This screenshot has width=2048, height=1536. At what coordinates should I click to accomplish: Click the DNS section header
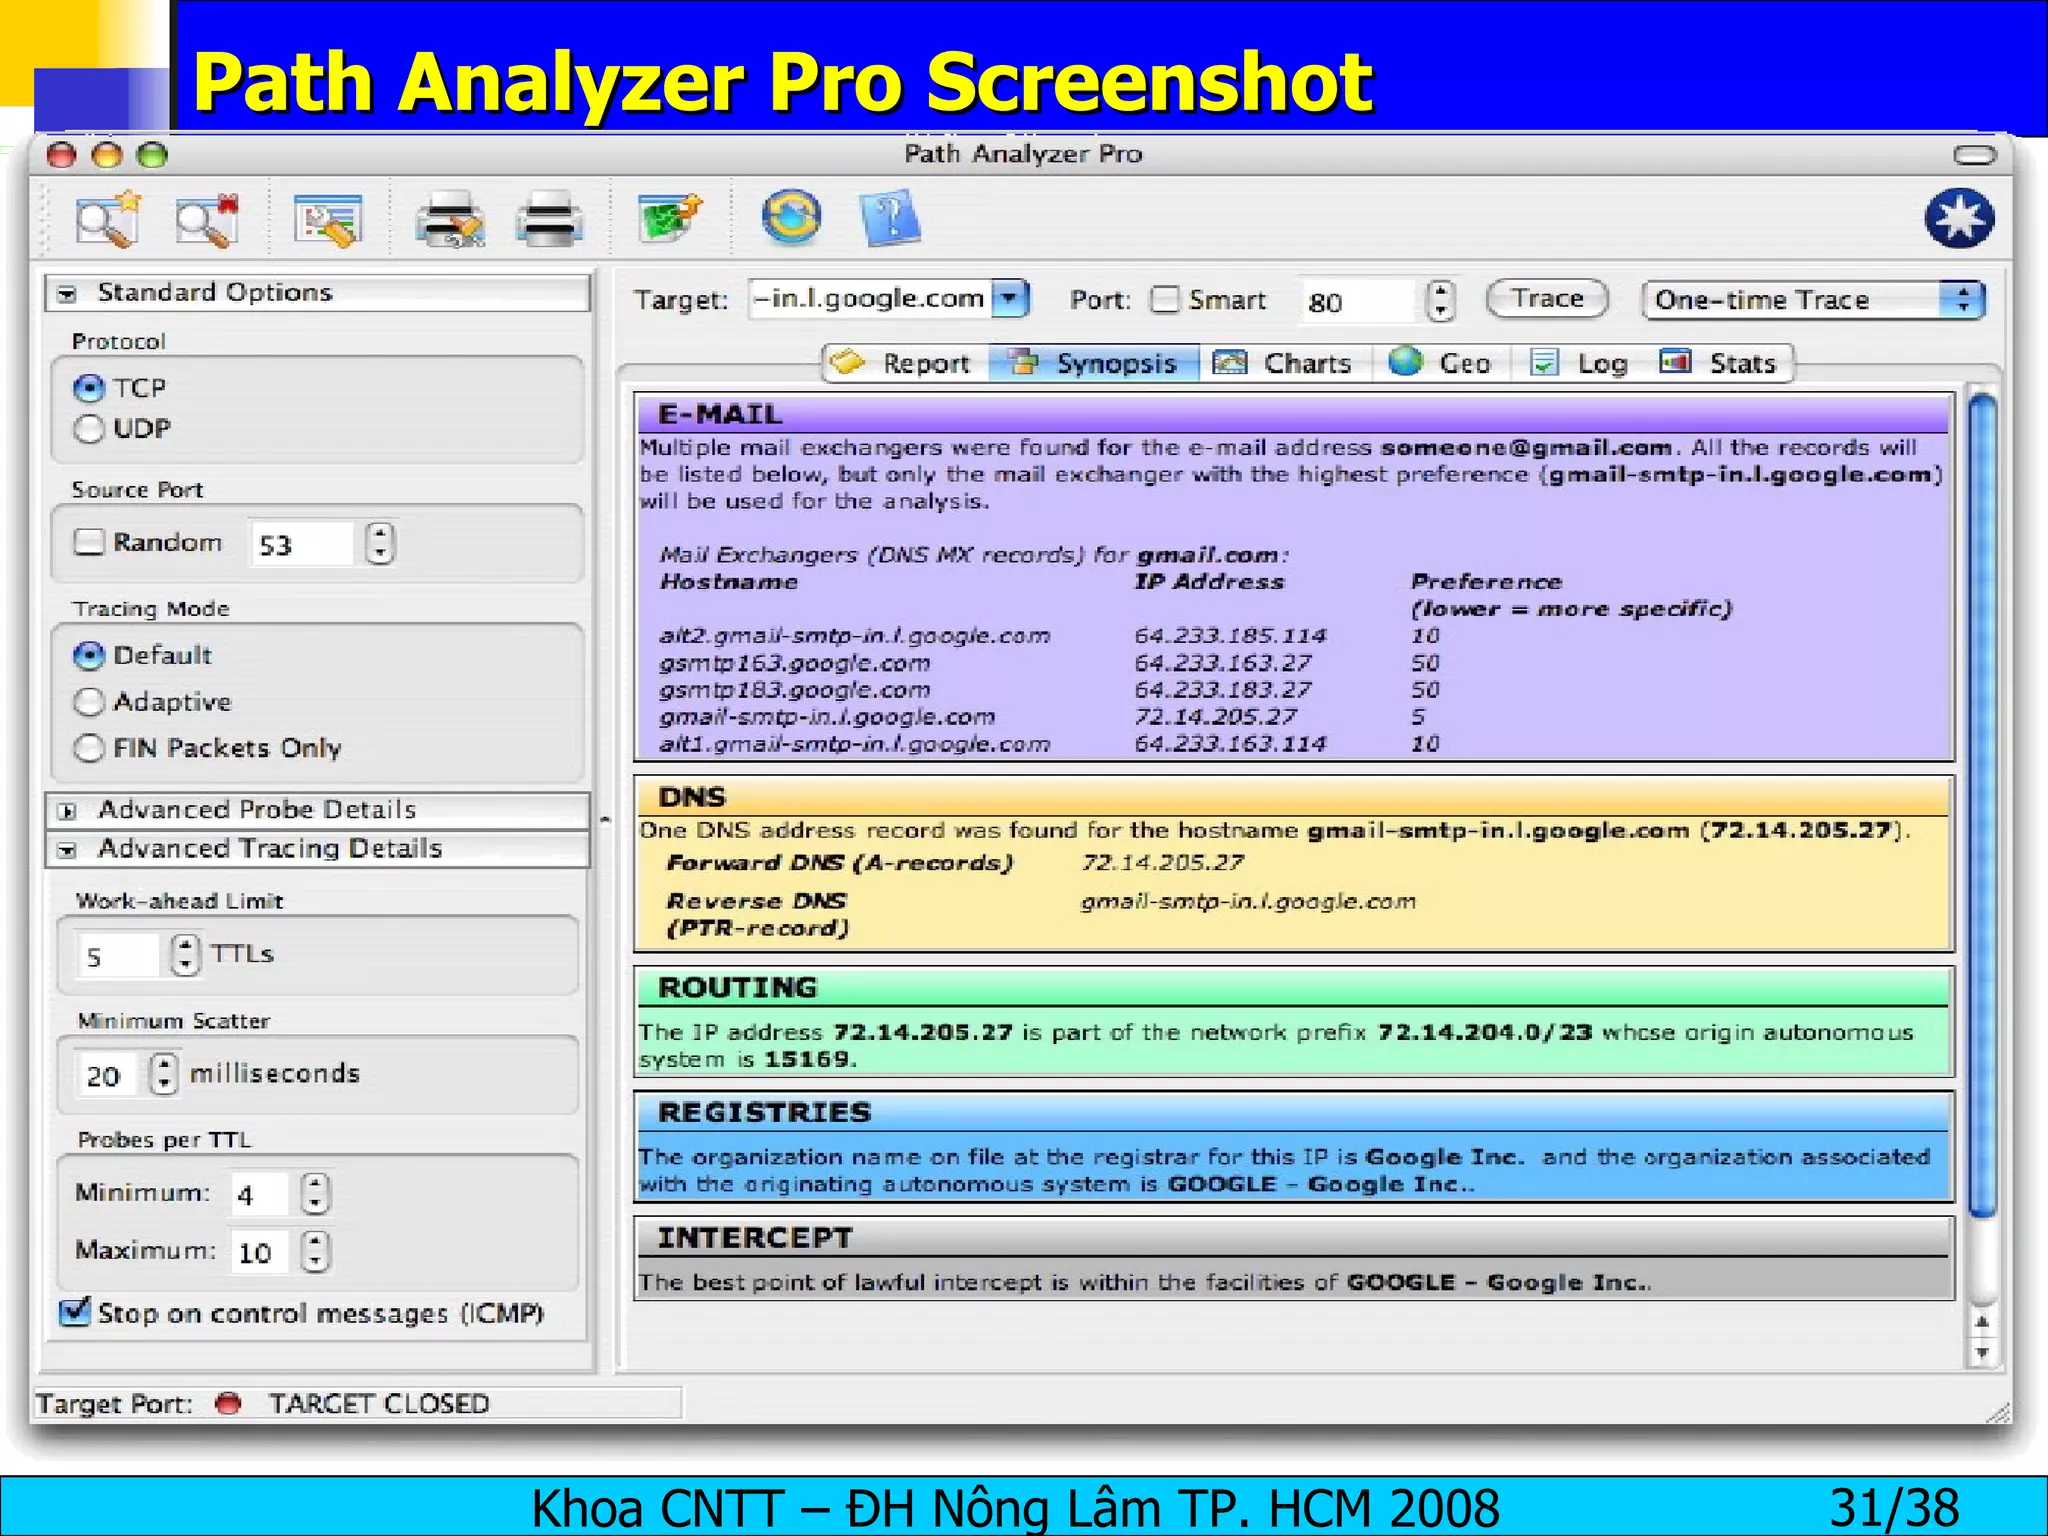coord(1293,797)
